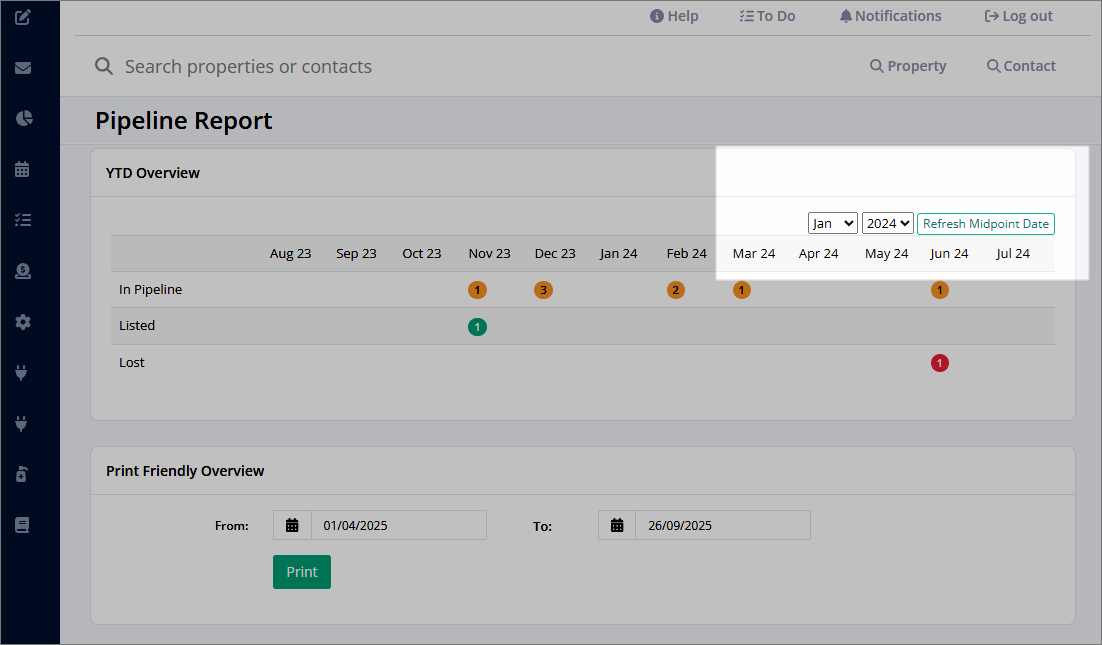Open the book icon in the sidebar
This screenshot has height=645, width=1102.
[22, 525]
